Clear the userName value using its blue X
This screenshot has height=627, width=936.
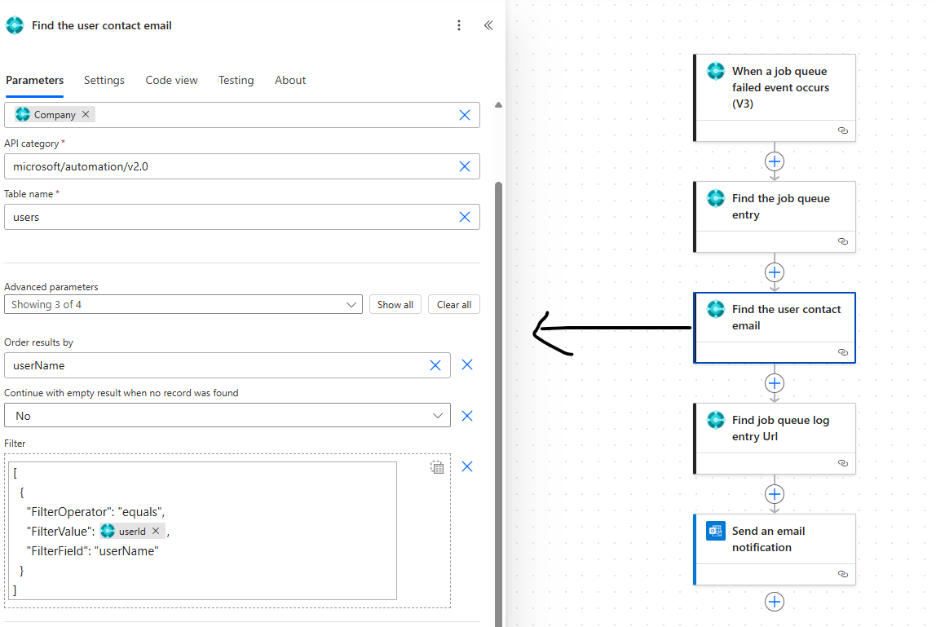[435, 365]
